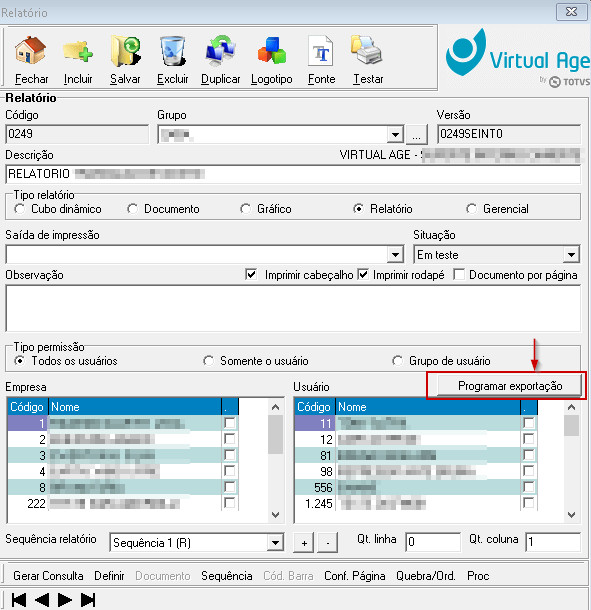This screenshot has height=610, width=591.
Task: Click the Descrição text field
Action: [293, 174]
